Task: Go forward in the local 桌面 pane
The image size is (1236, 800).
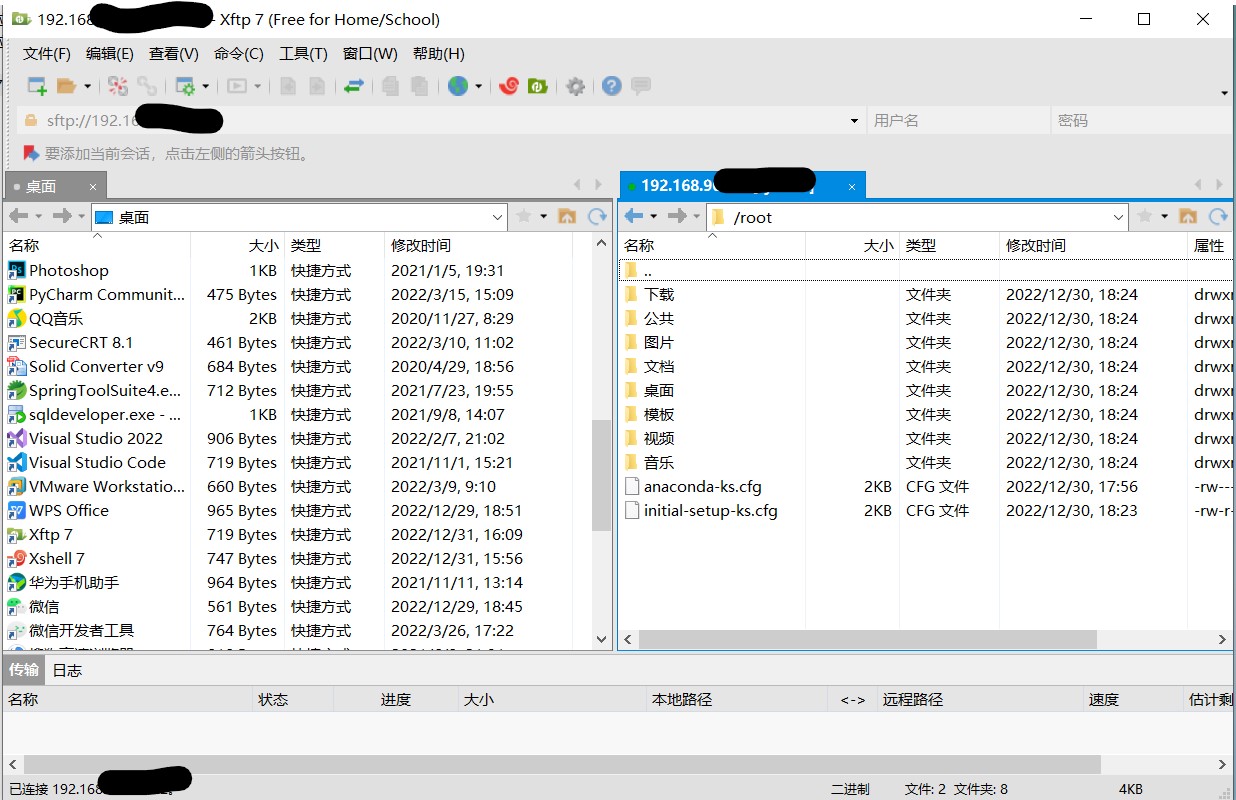Action: [x=62, y=216]
